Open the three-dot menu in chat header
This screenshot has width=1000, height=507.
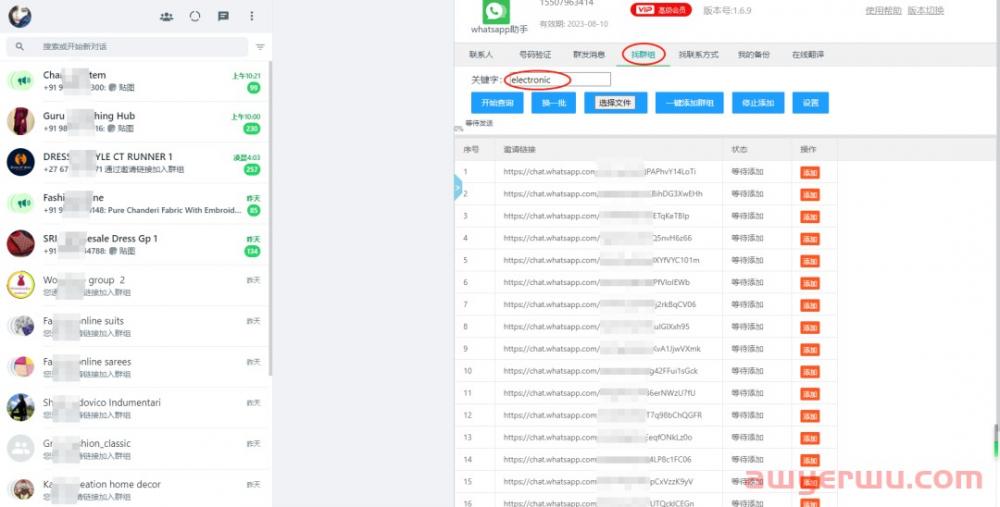point(252,17)
